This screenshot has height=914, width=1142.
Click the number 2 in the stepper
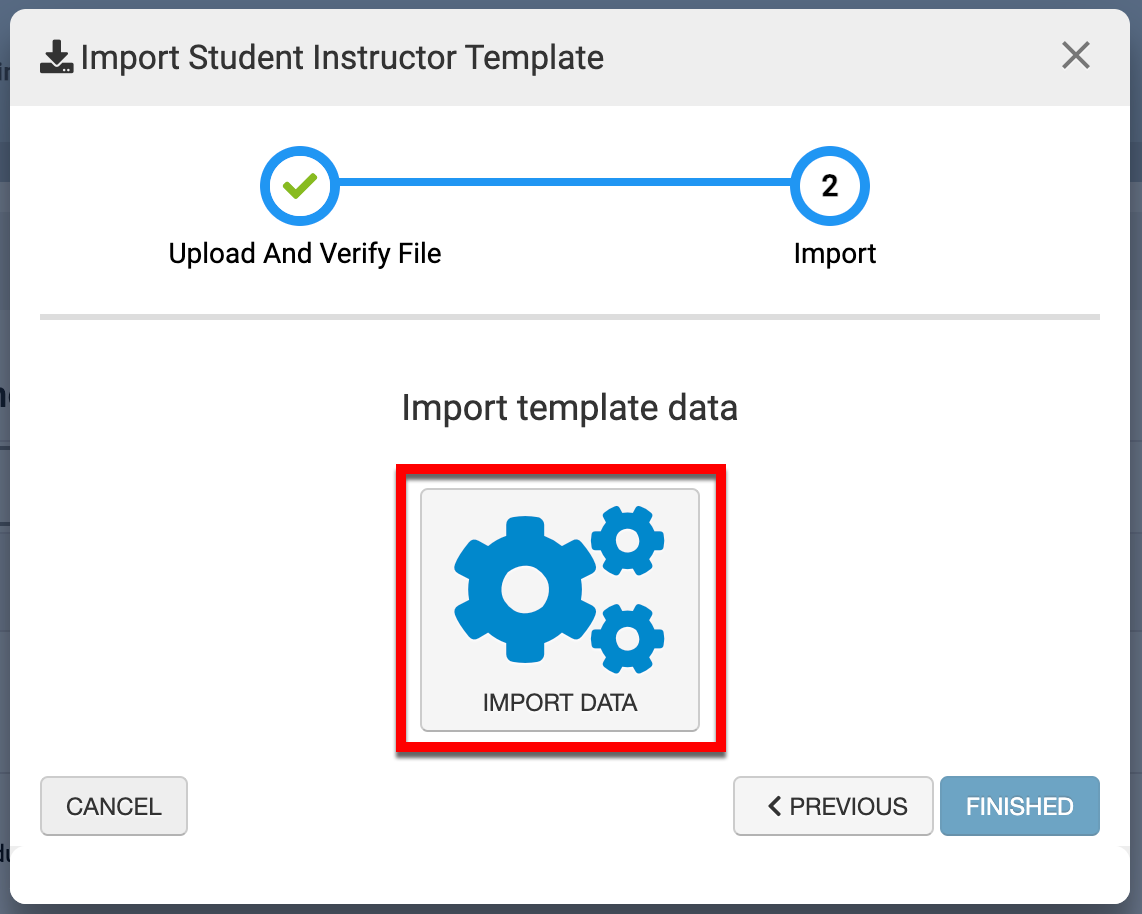point(830,186)
